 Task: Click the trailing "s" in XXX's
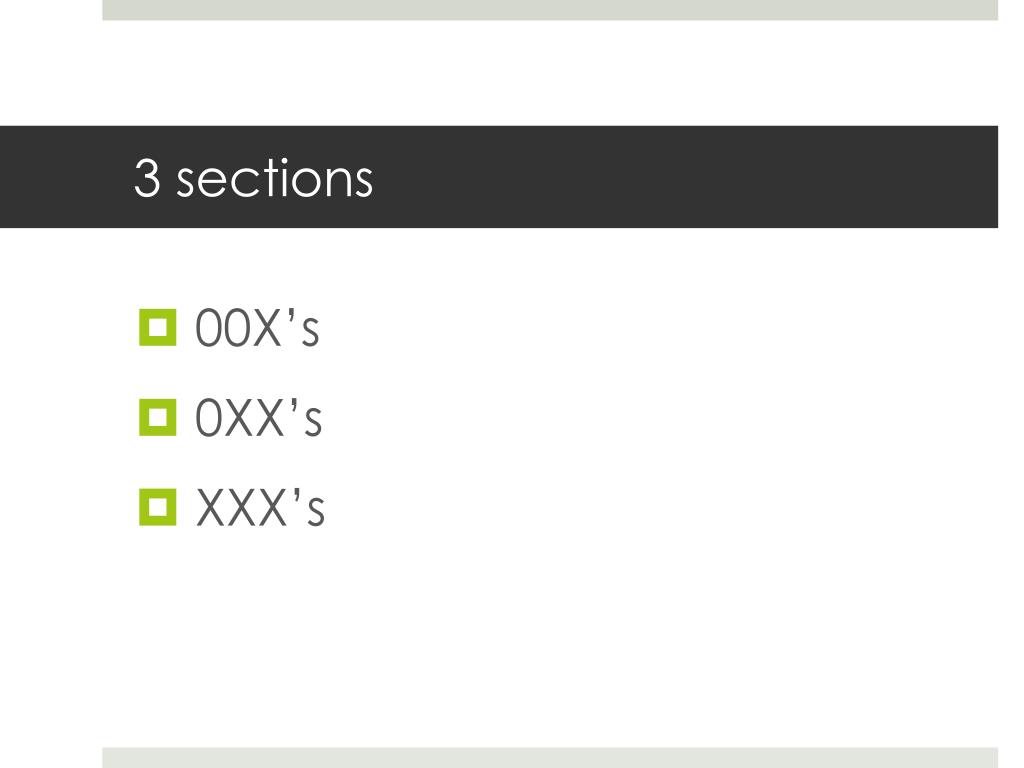pyautogui.click(x=316, y=512)
